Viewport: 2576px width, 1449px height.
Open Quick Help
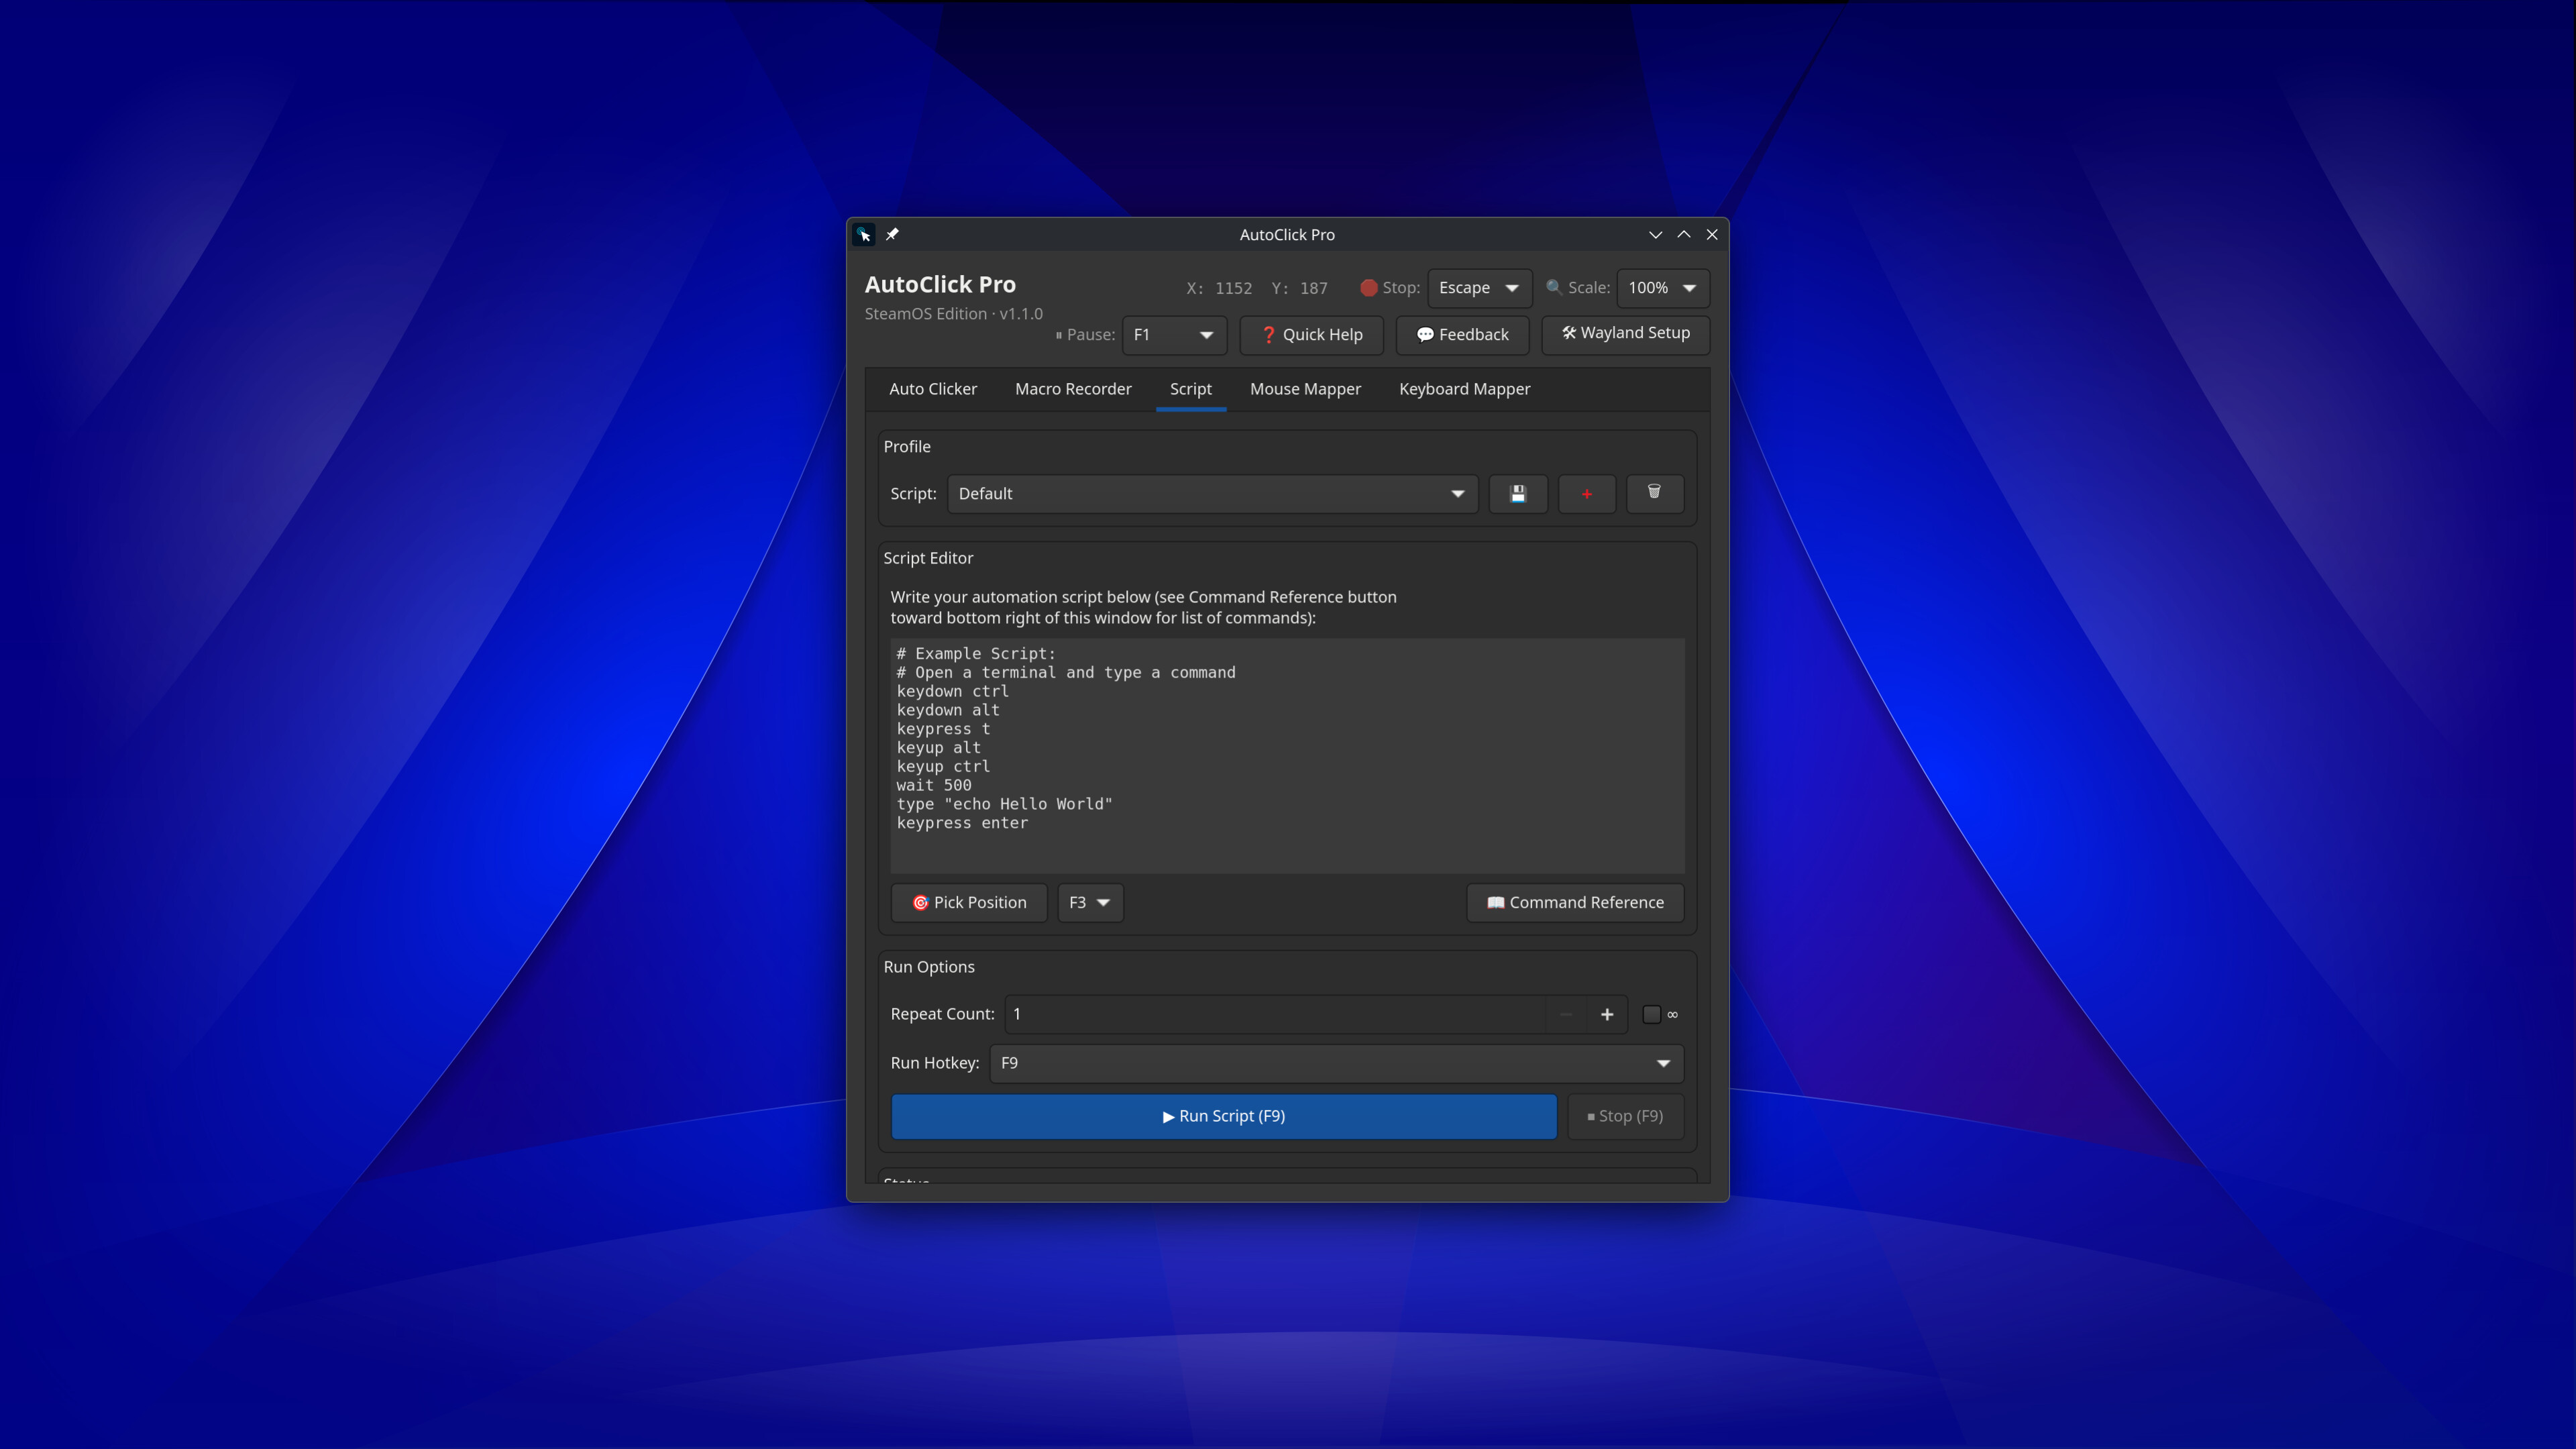coord(1311,335)
